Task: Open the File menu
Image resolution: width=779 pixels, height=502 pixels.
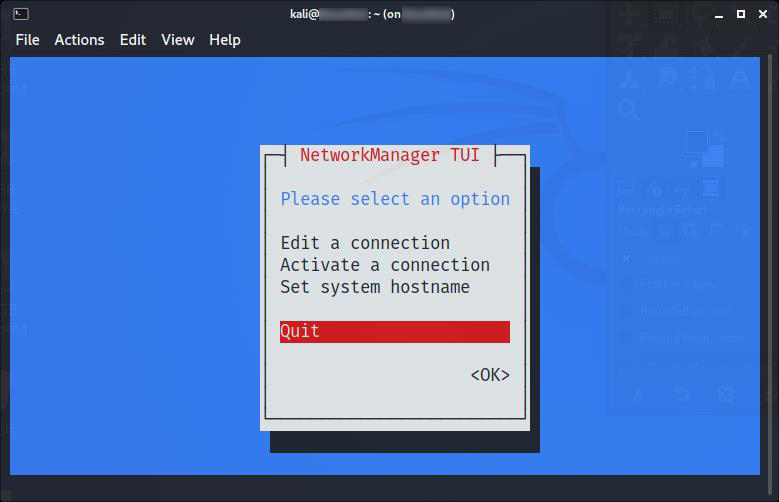Action: coord(27,40)
